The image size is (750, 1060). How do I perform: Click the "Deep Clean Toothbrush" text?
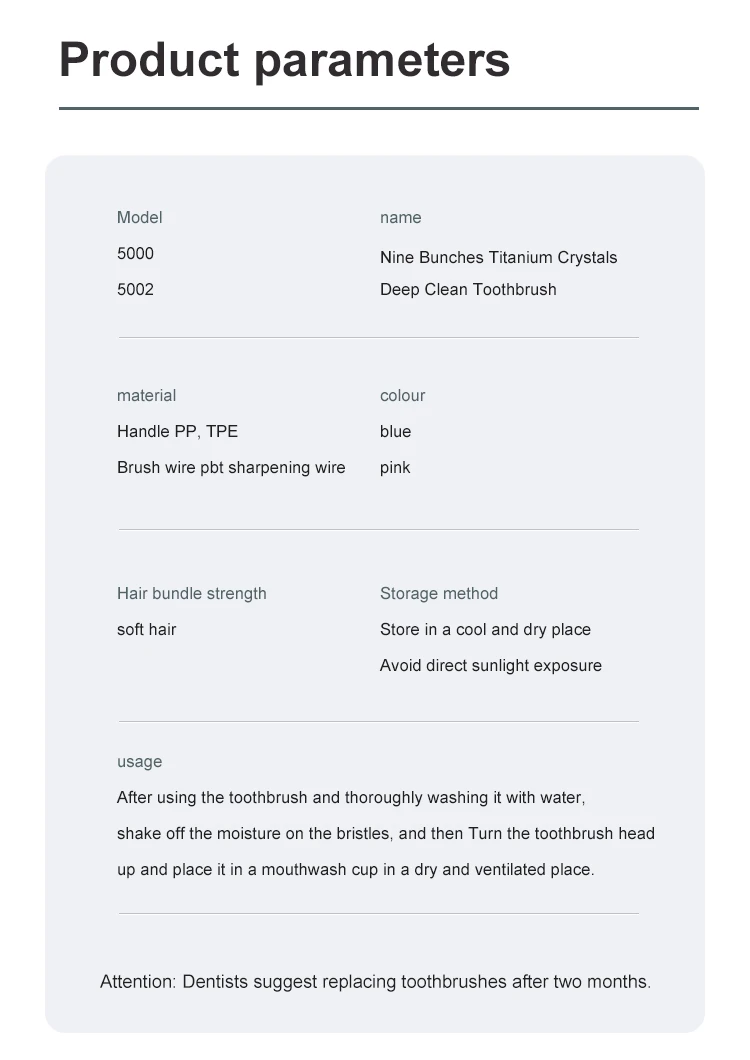point(468,289)
